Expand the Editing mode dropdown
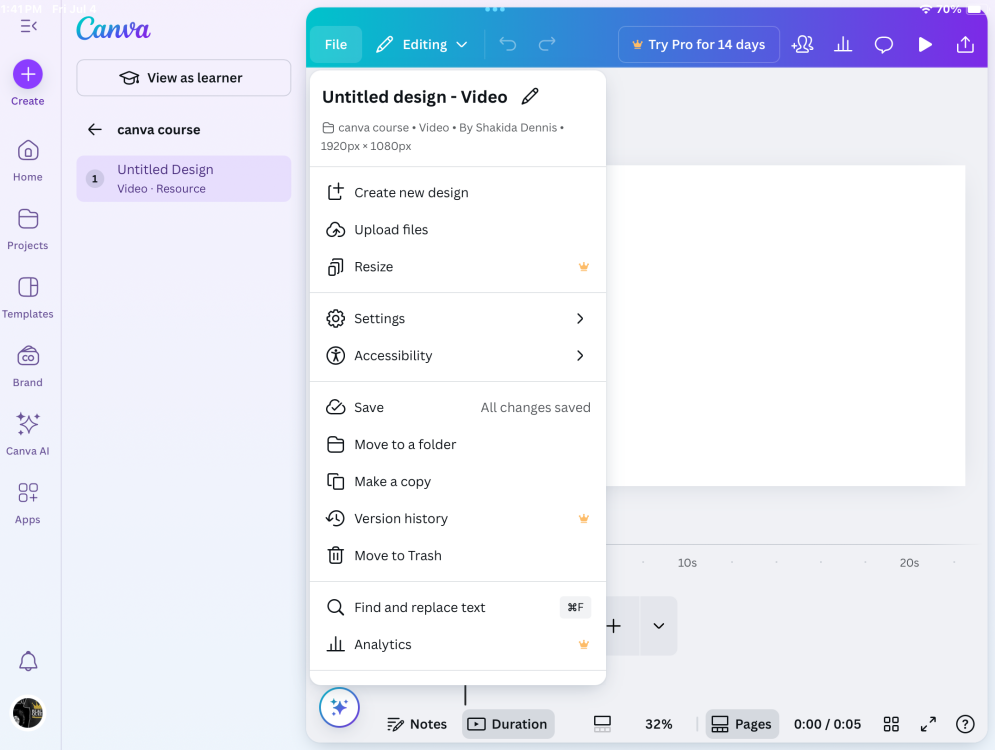 [x=422, y=45]
